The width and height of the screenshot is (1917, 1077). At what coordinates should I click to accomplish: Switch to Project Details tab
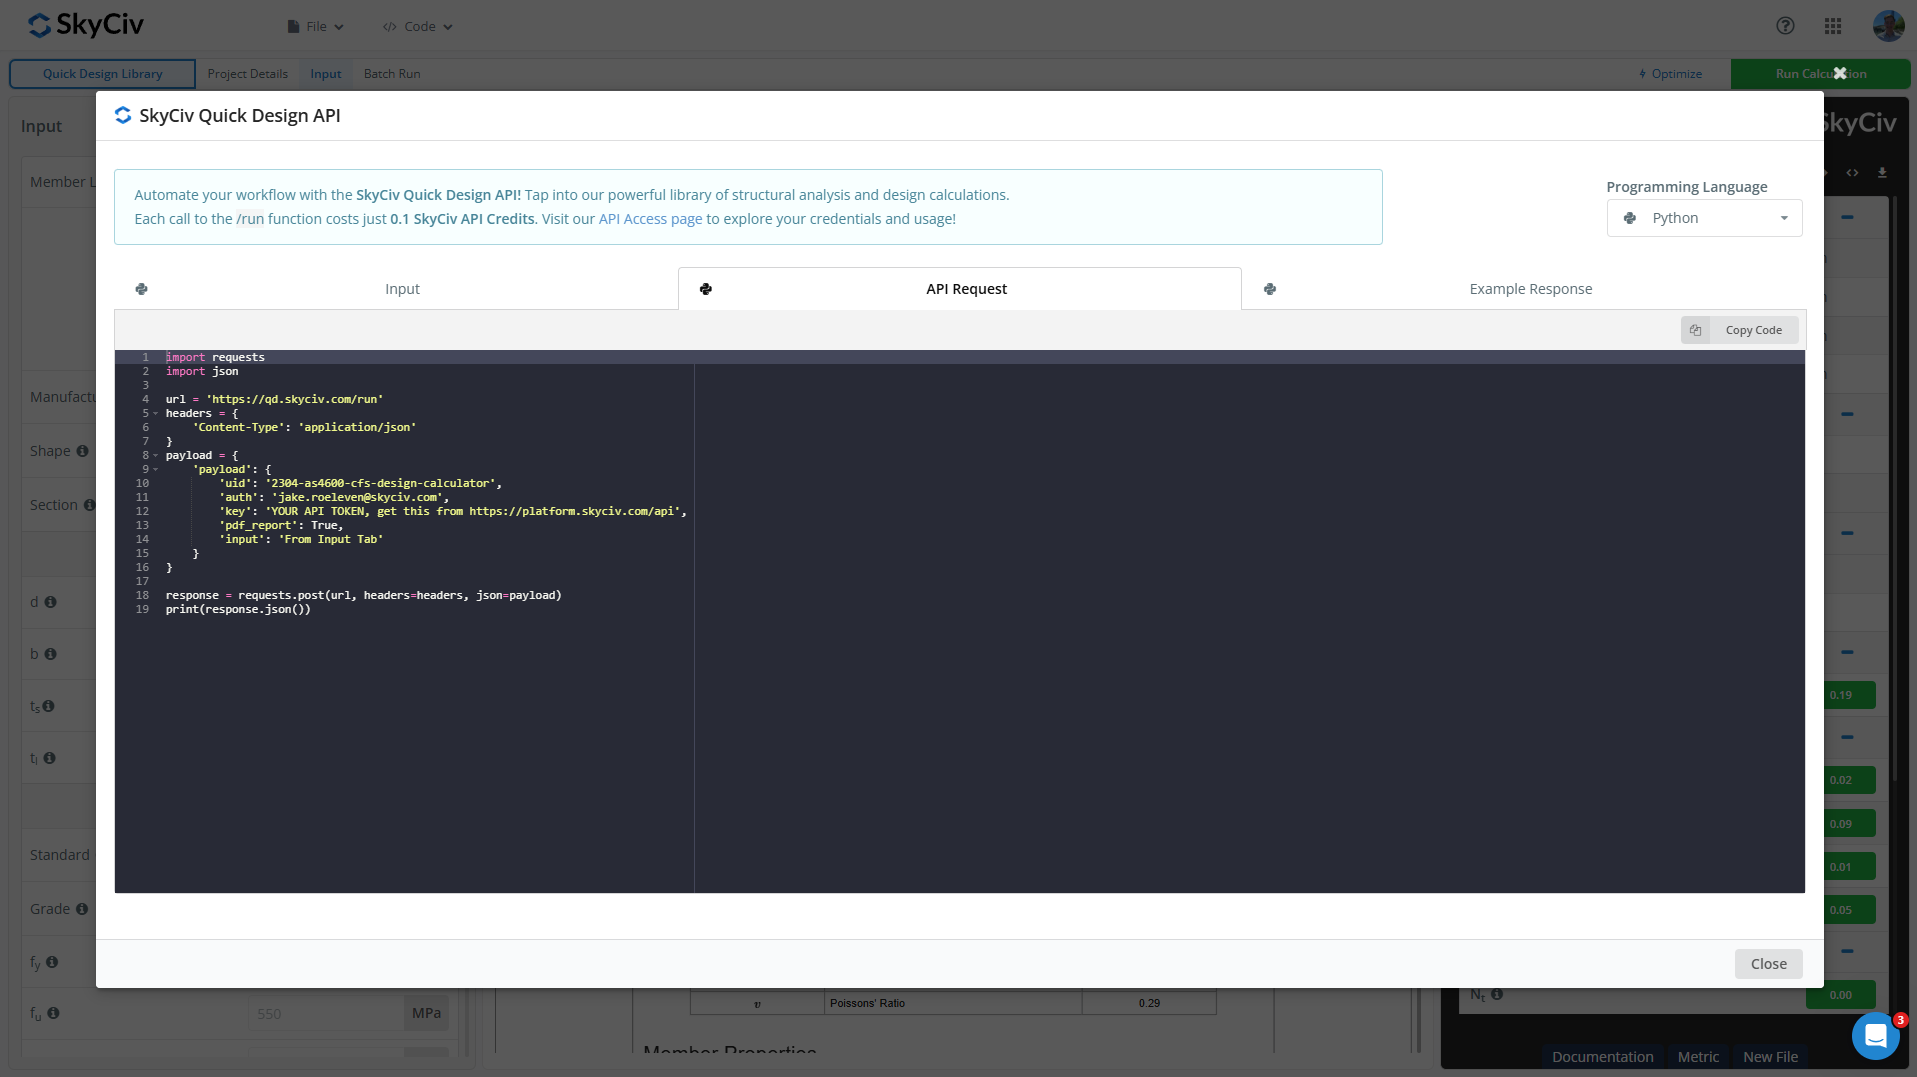[x=247, y=74]
